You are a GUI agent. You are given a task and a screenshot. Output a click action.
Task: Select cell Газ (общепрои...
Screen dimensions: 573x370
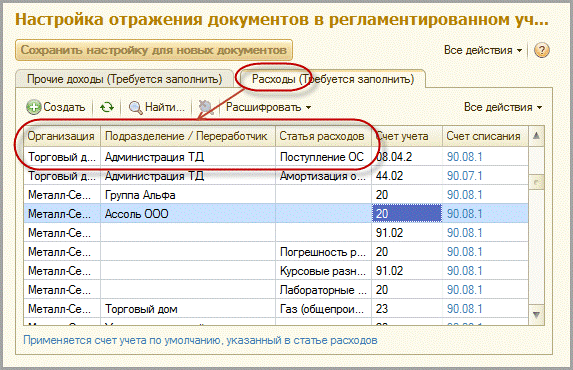click(323, 309)
